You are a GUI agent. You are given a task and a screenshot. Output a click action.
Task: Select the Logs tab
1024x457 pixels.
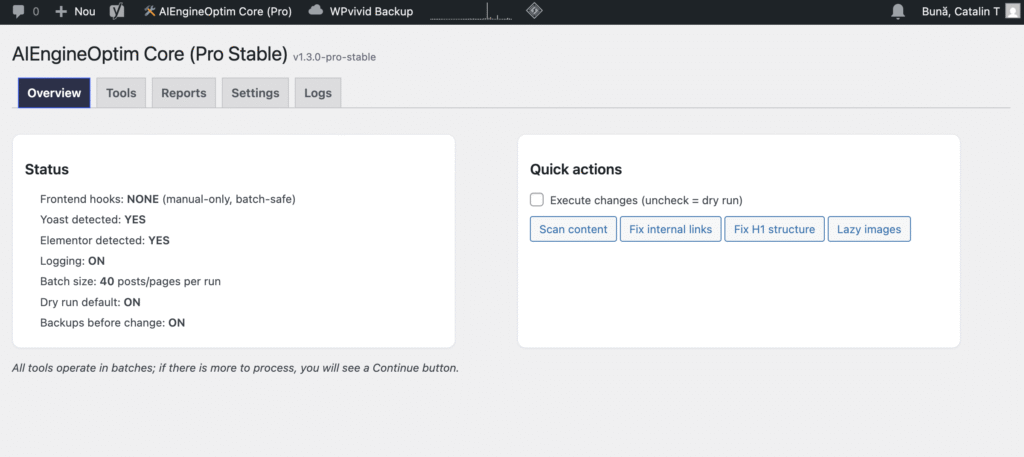click(318, 93)
